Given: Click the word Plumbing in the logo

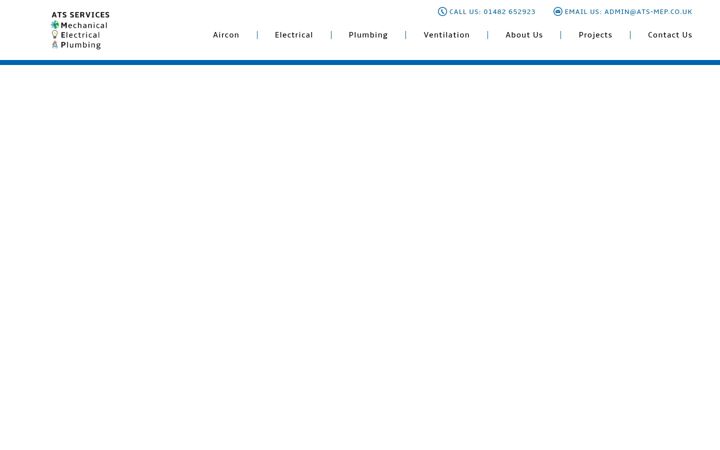Looking at the screenshot, I should tap(81, 45).
